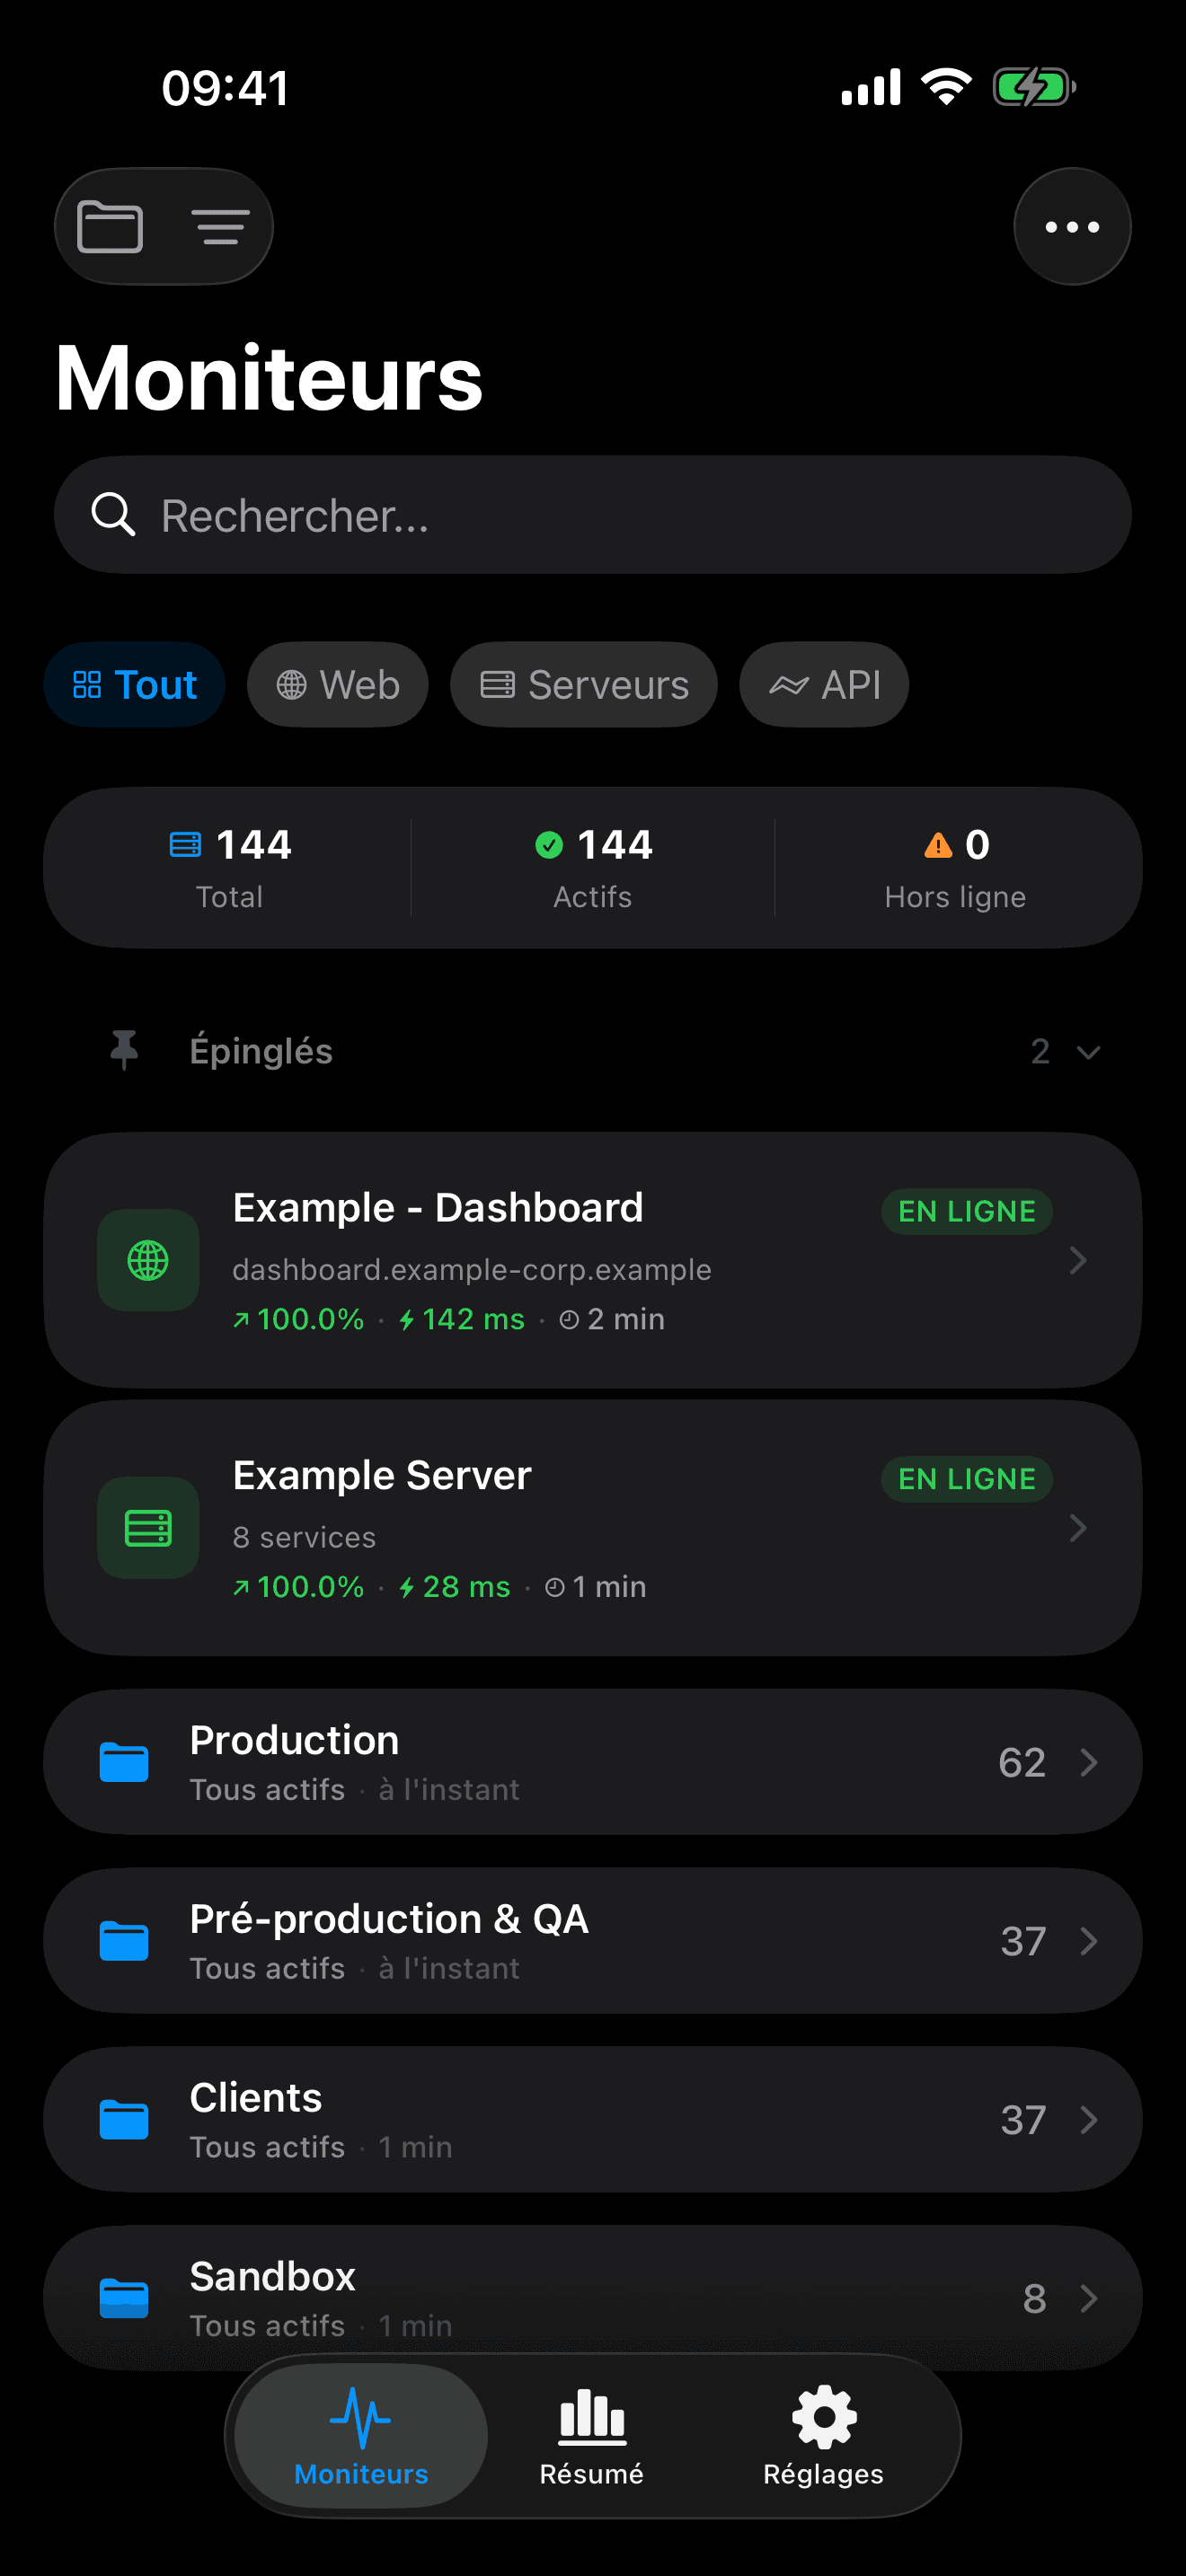This screenshot has height=2576, width=1186.
Task: Open the sort and filter lines icon
Action: [x=220, y=227]
